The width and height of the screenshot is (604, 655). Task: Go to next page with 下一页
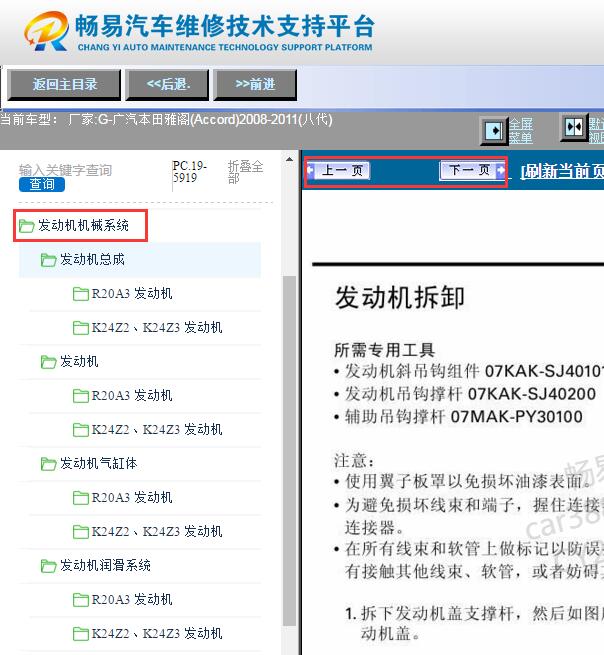pos(473,170)
